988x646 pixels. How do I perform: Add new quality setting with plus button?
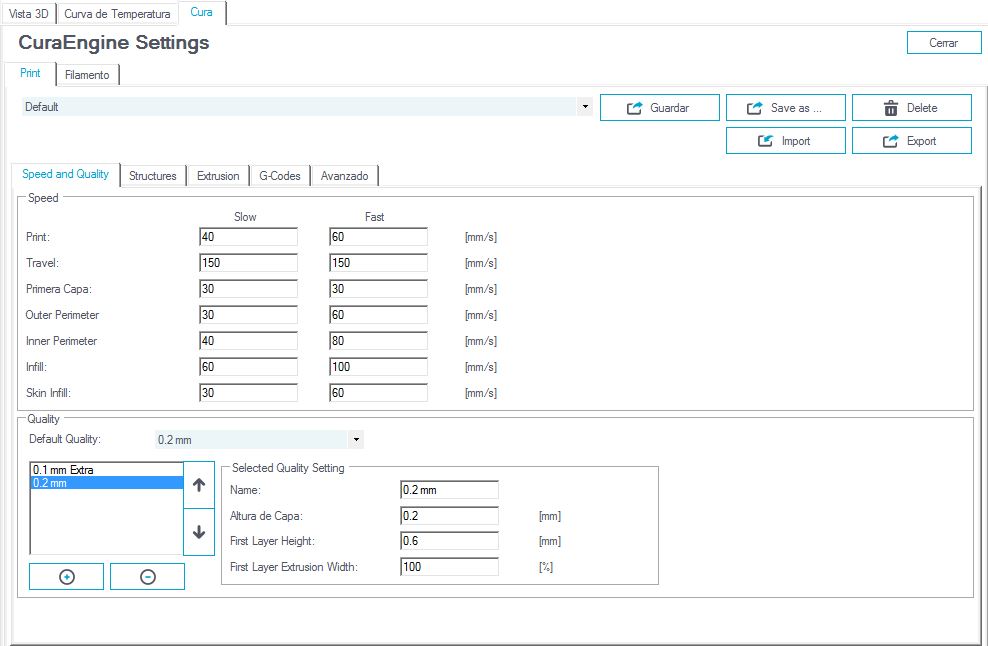66,577
